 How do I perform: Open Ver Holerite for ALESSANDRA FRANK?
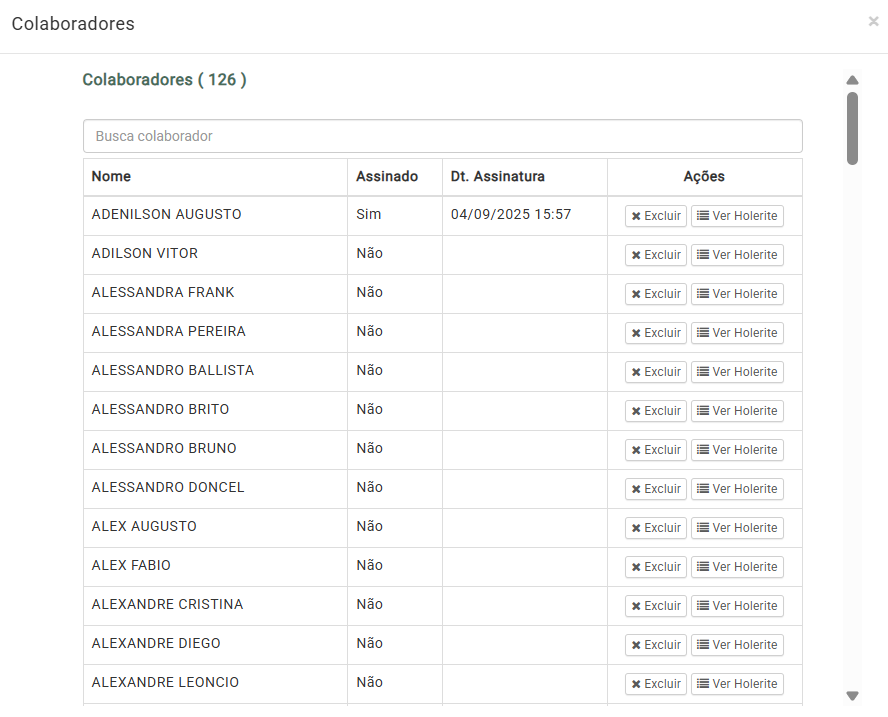click(x=737, y=294)
